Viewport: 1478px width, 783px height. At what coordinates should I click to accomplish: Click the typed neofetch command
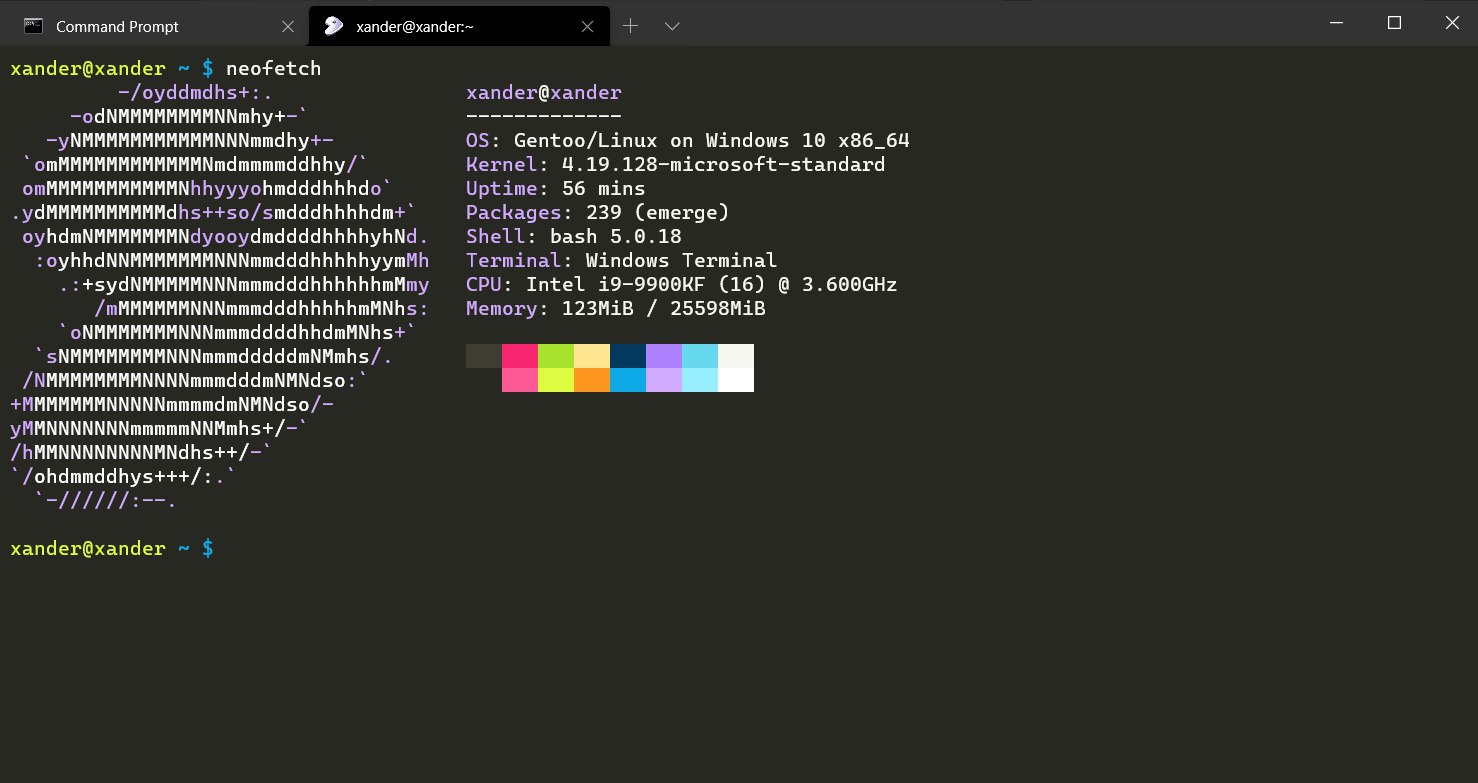click(x=274, y=69)
